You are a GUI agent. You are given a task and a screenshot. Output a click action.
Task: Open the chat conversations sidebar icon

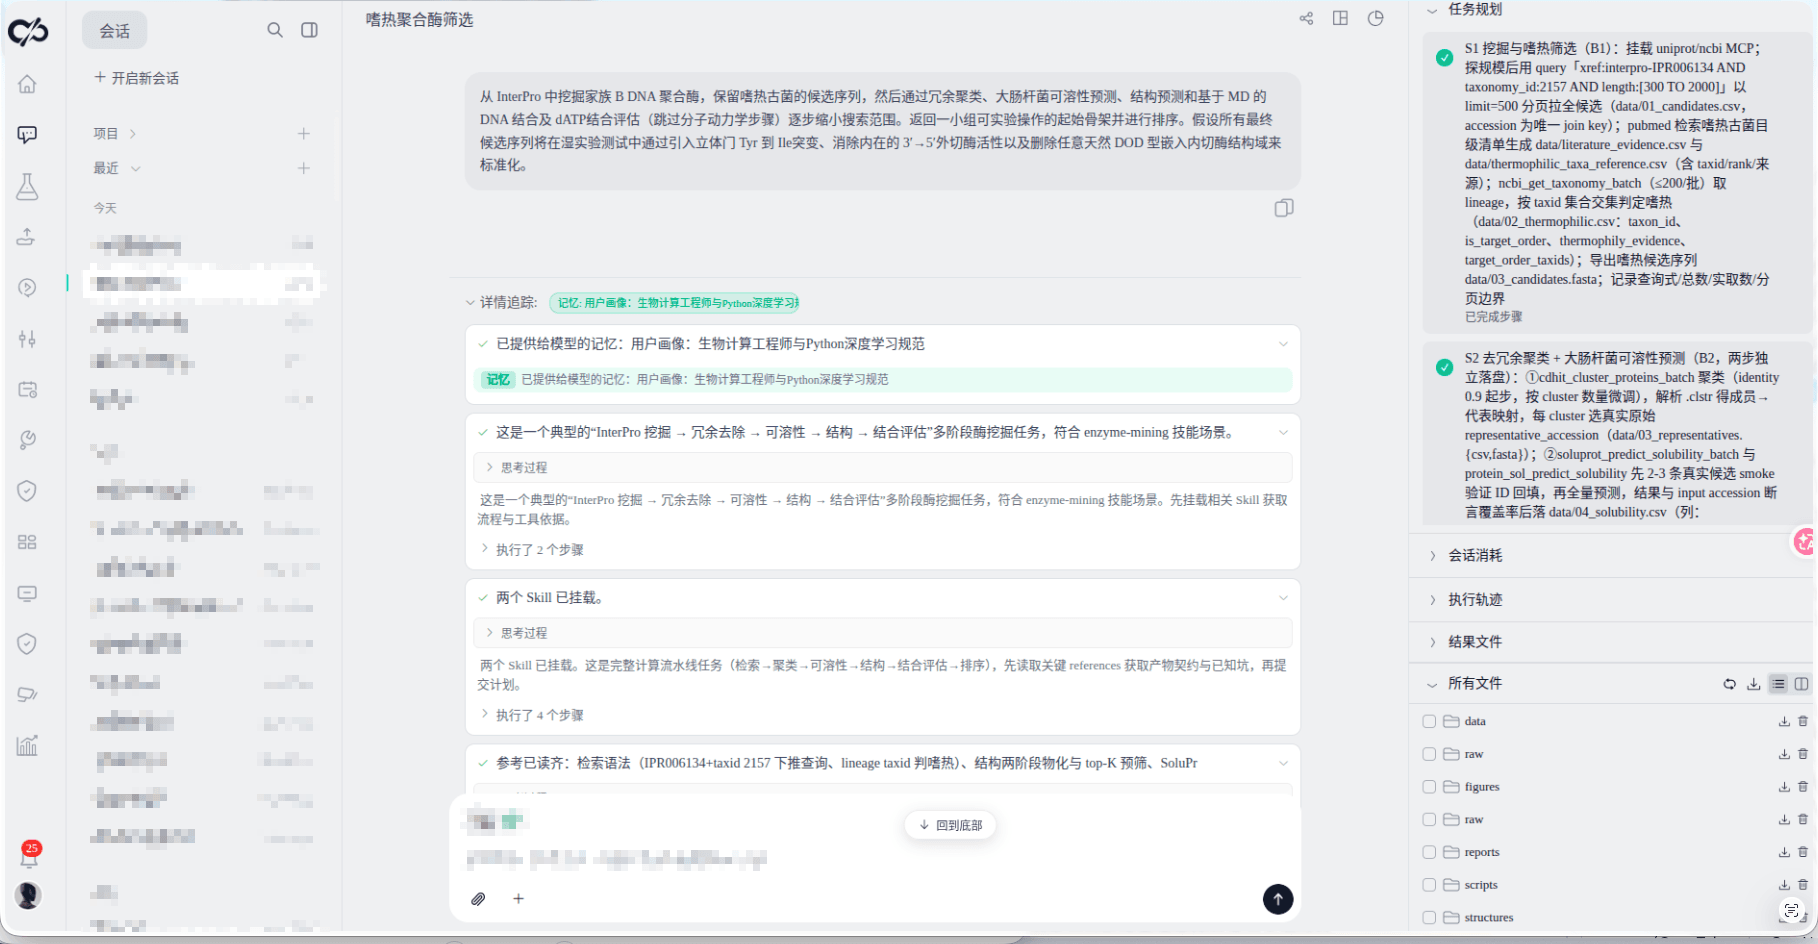pyautogui.click(x=27, y=134)
